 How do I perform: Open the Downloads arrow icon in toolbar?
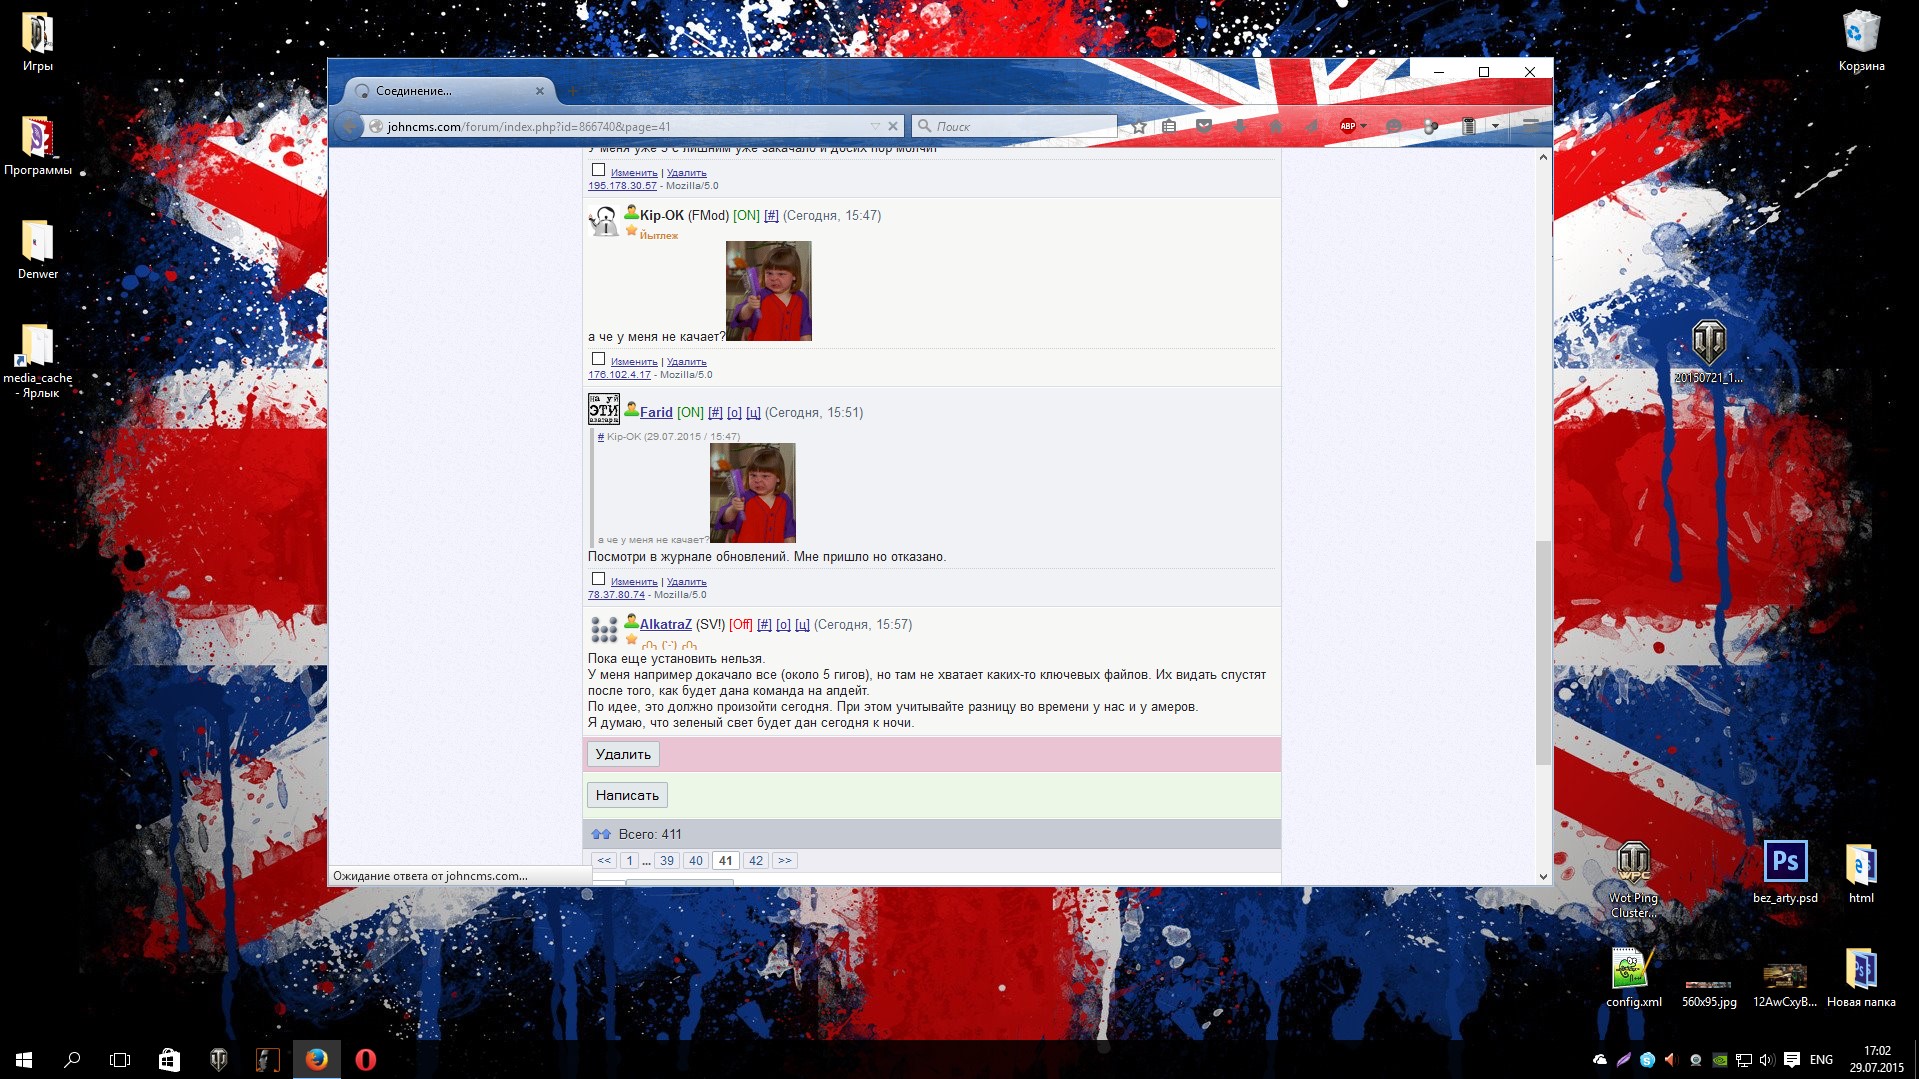point(1240,127)
